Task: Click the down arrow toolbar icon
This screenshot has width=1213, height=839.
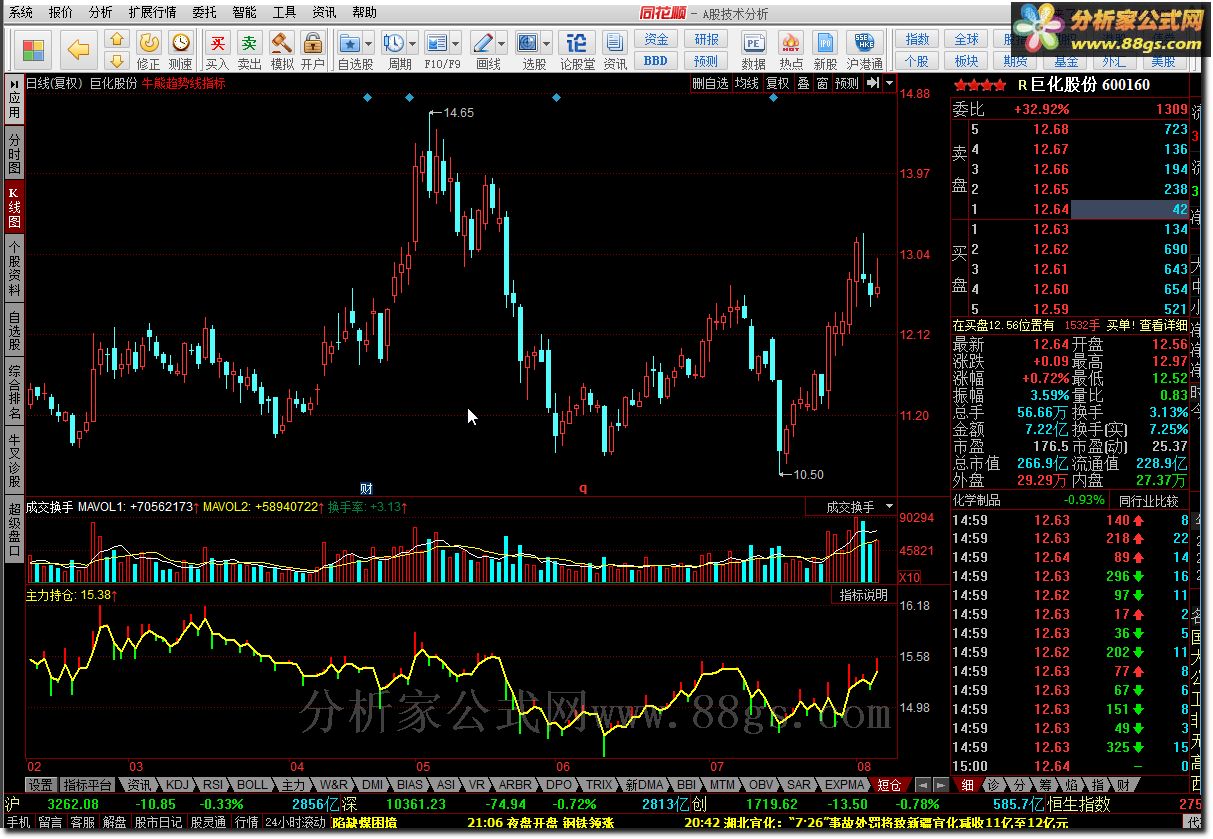Action: pos(117,59)
